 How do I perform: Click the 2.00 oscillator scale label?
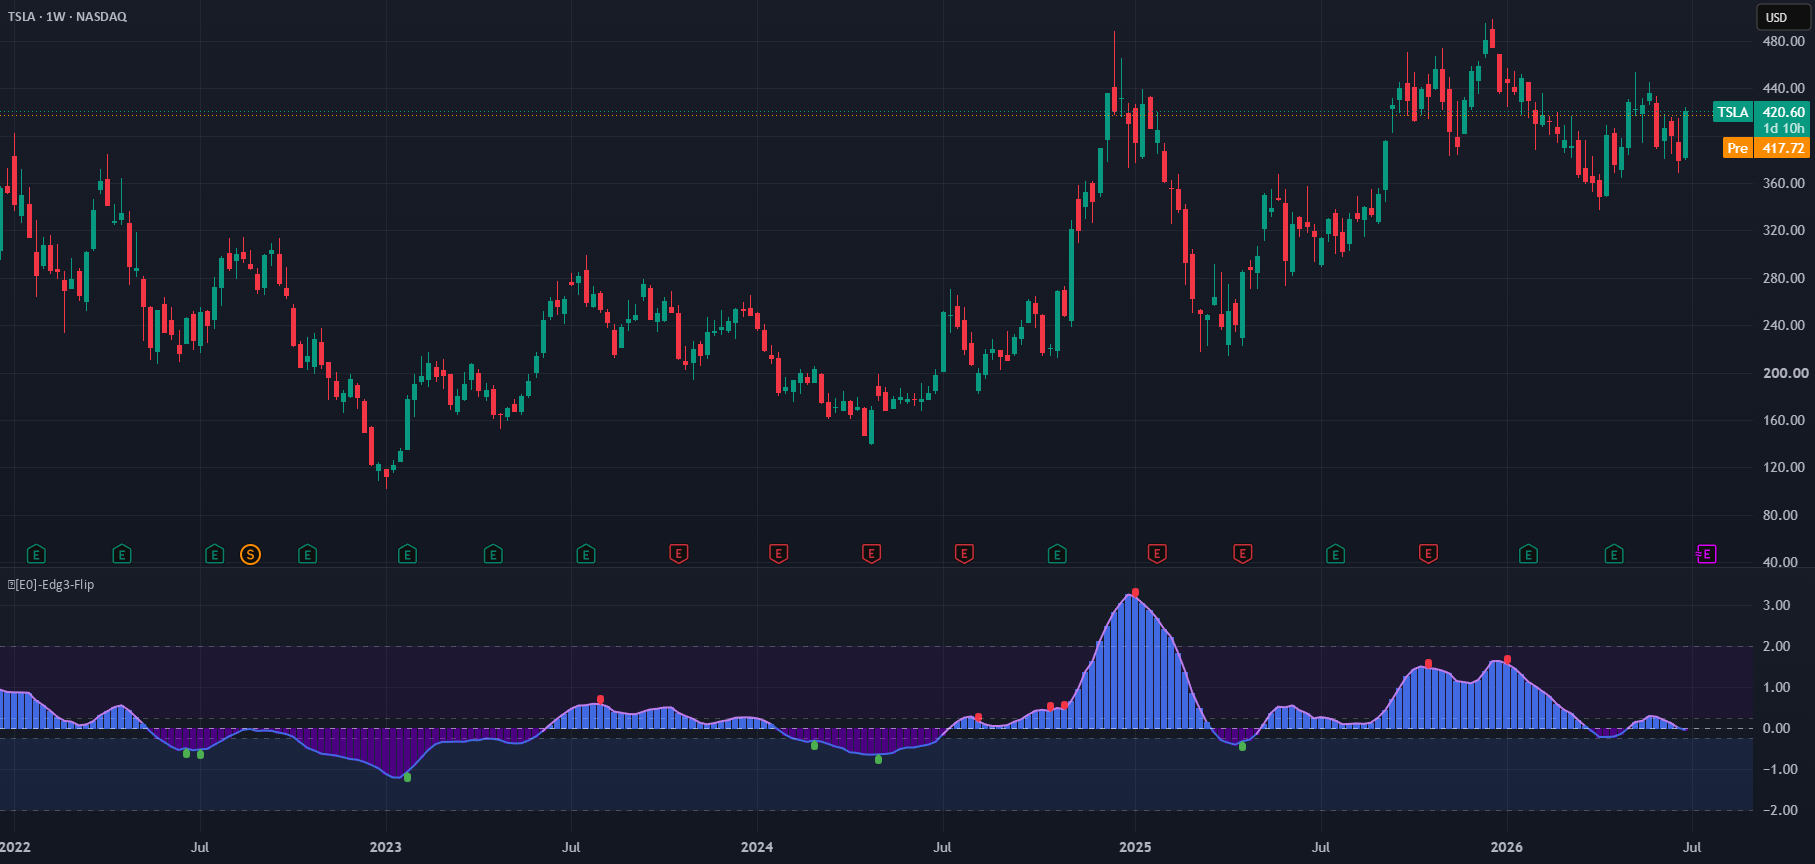tap(1777, 646)
